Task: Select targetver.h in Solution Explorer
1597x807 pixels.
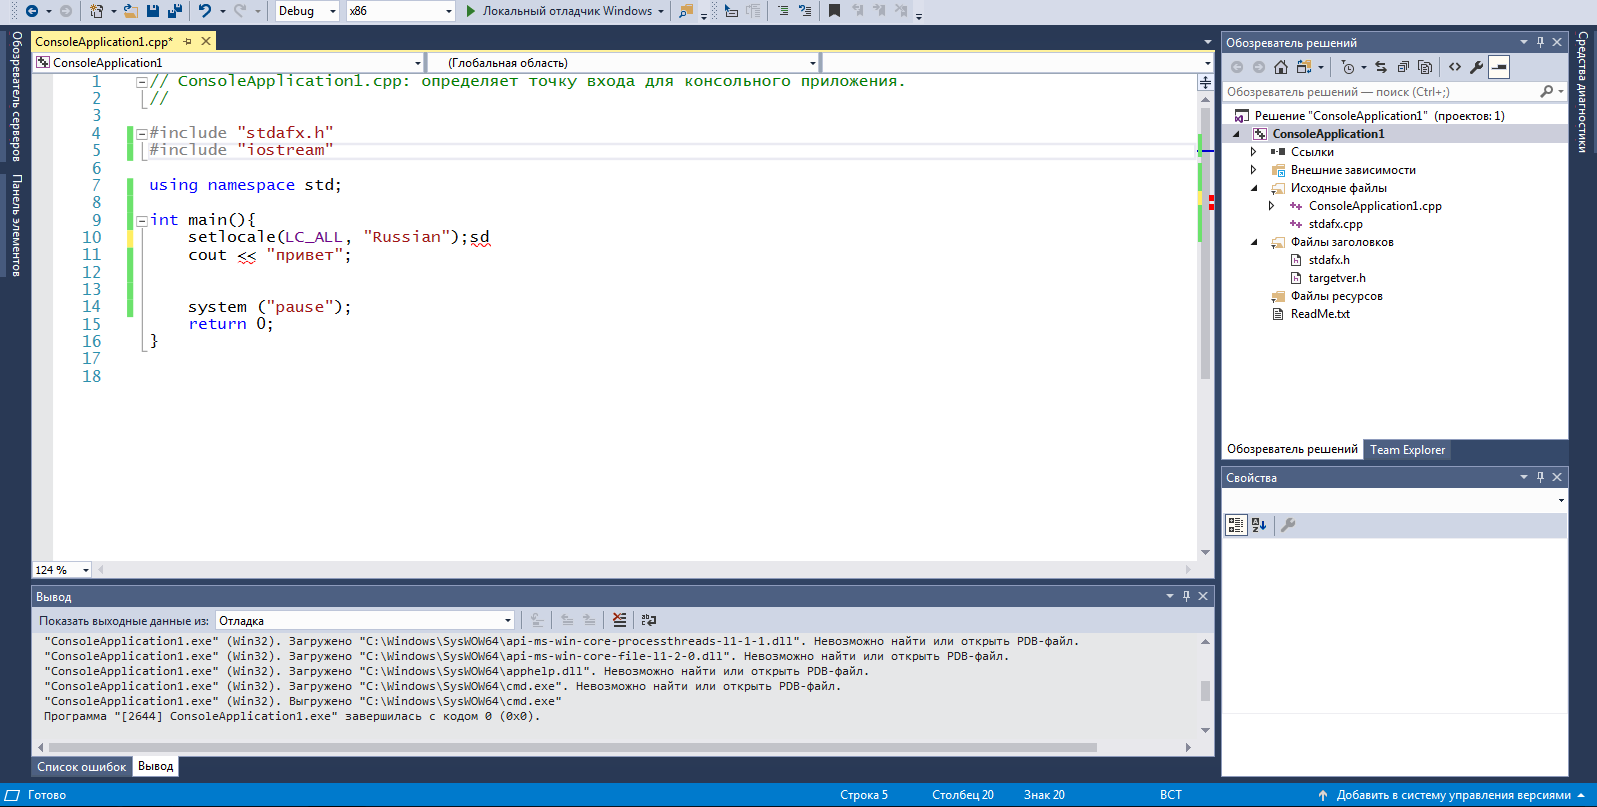Action: [1337, 278]
